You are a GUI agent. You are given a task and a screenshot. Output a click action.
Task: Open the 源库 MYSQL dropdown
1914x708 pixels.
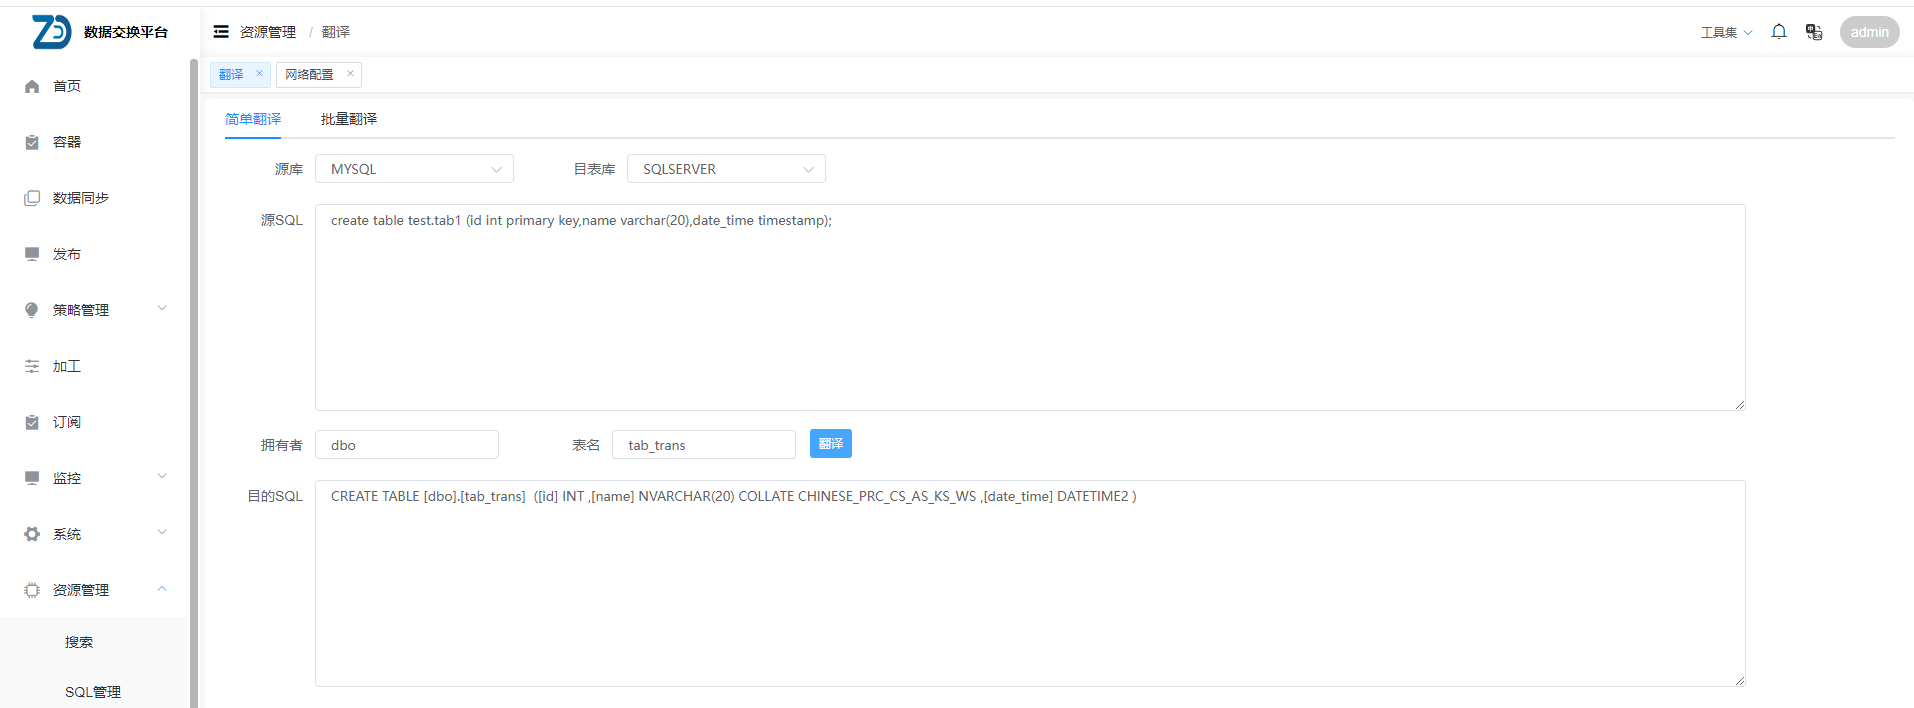tap(414, 169)
